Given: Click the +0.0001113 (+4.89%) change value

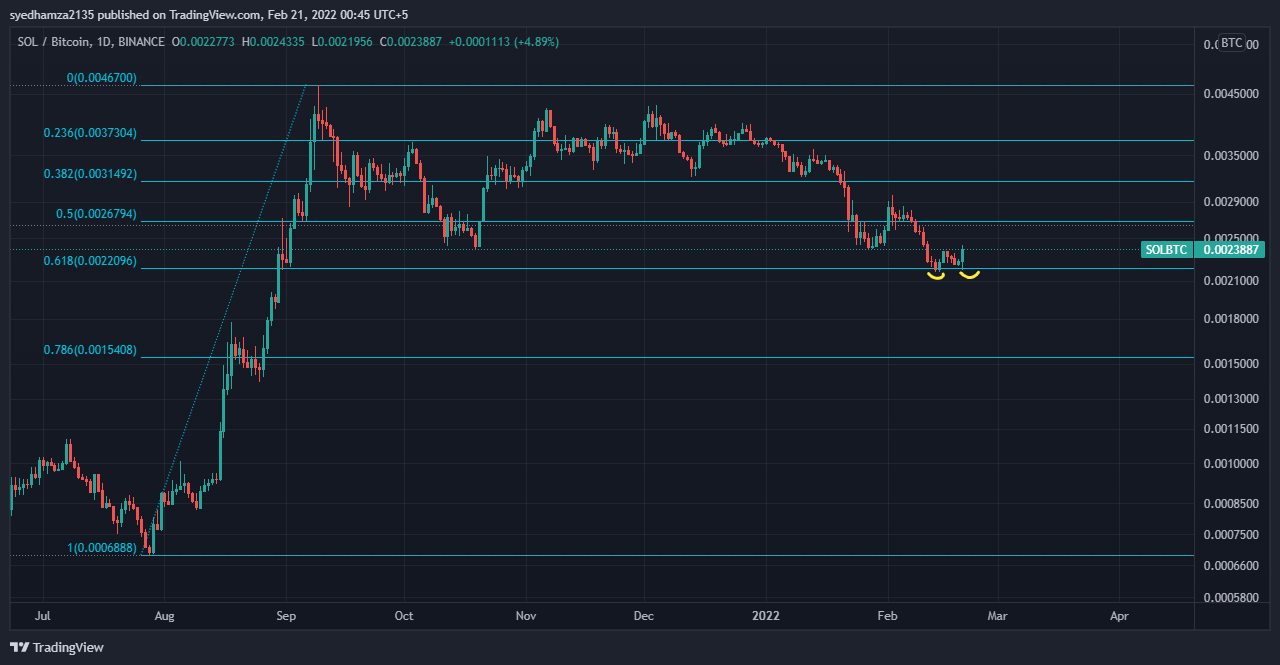Looking at the screenshot, I should (x=504, y=42).
